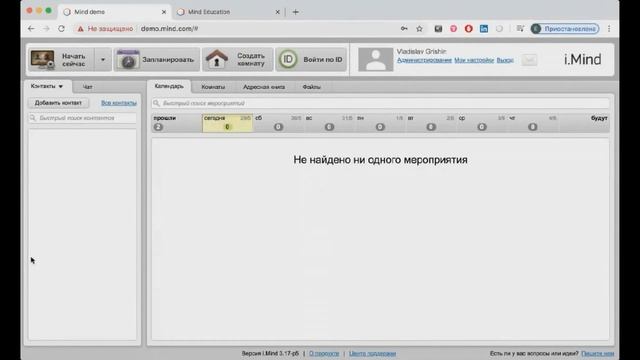Click the 'Добавить контакт' button
This screenshot has height=360, width=640.
(x=58, y=103)
